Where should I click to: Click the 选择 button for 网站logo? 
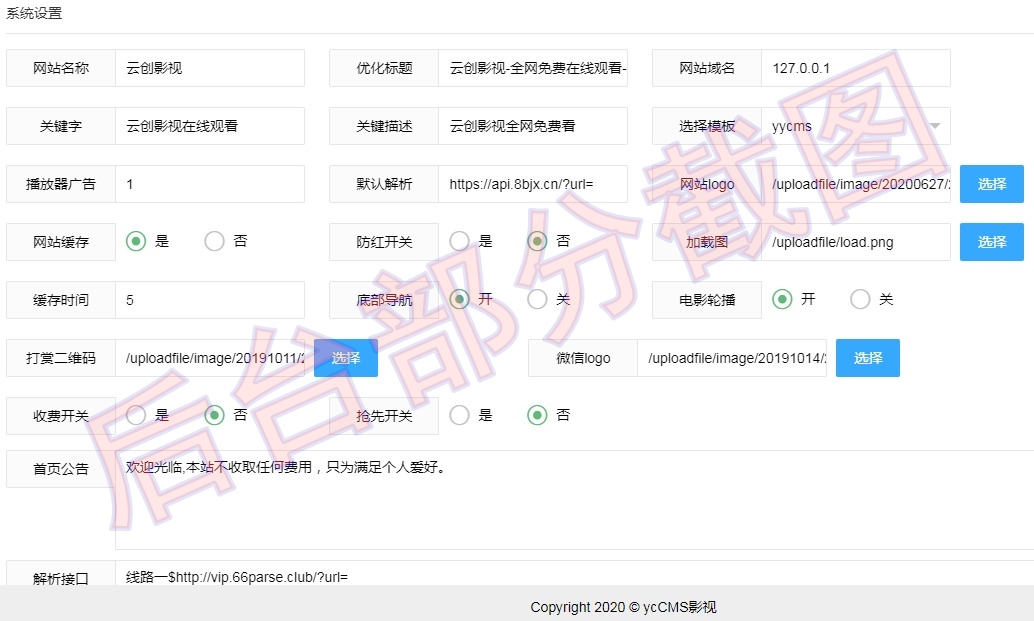[991, 184]
